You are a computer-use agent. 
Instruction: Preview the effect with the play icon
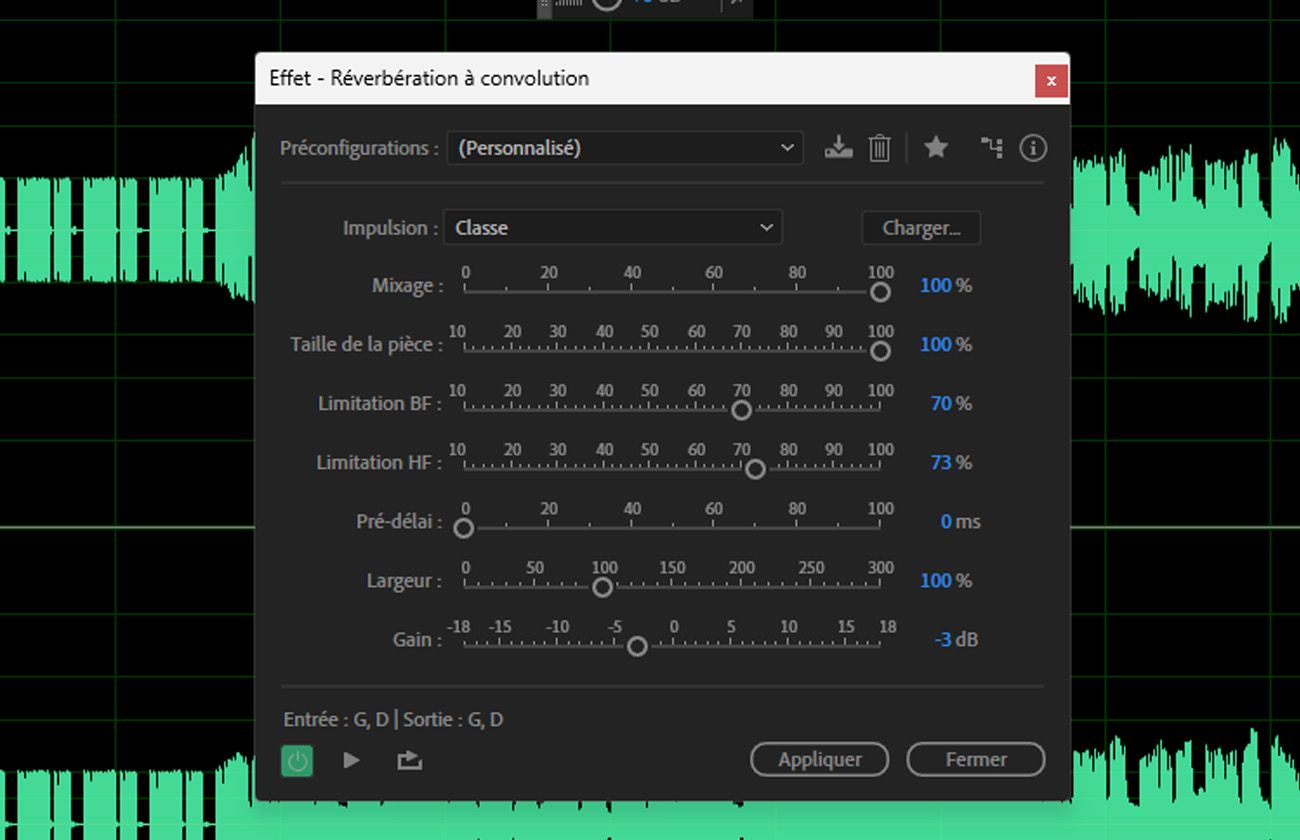pos(351,760)
